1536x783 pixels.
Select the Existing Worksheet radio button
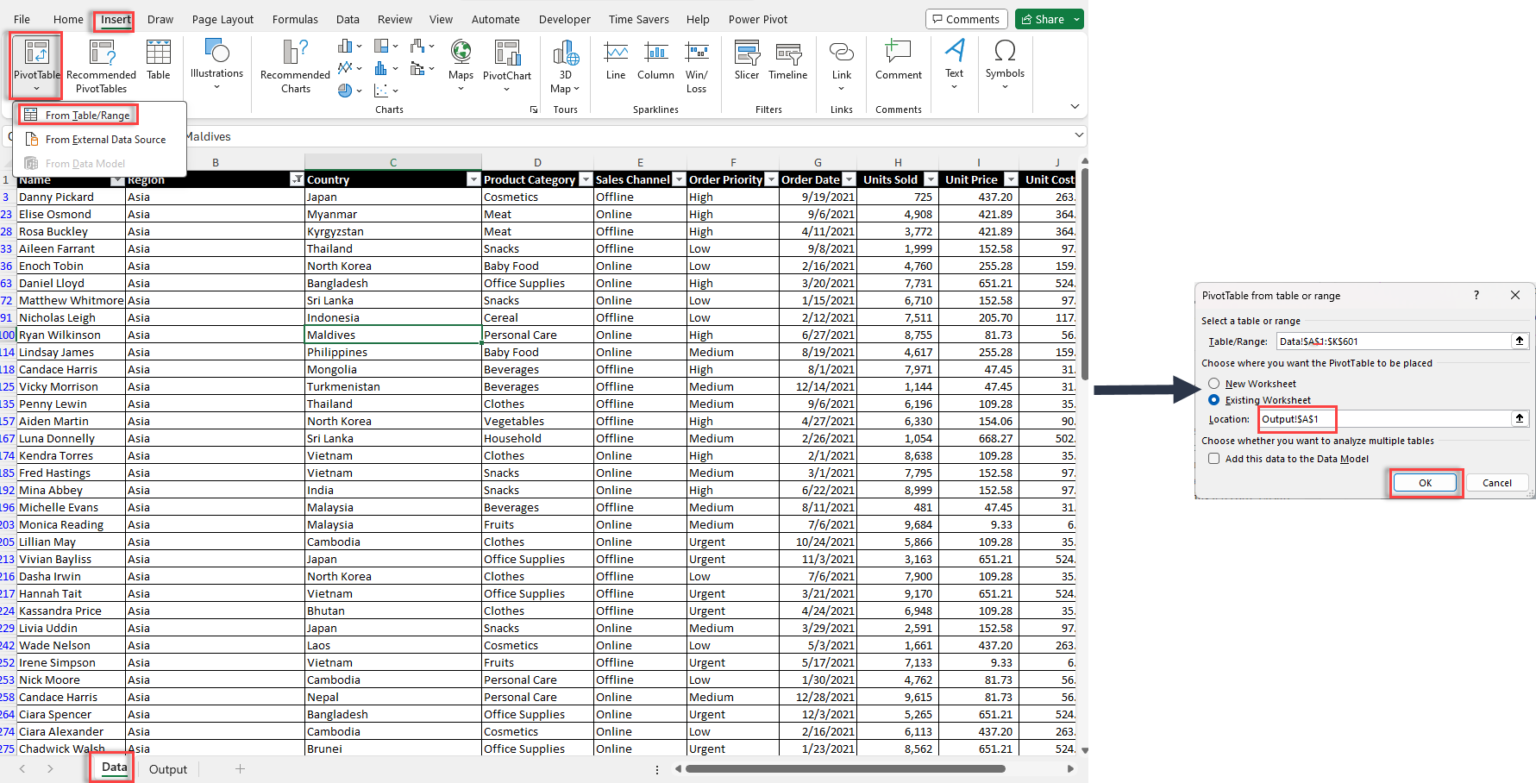click(1213, 400)
